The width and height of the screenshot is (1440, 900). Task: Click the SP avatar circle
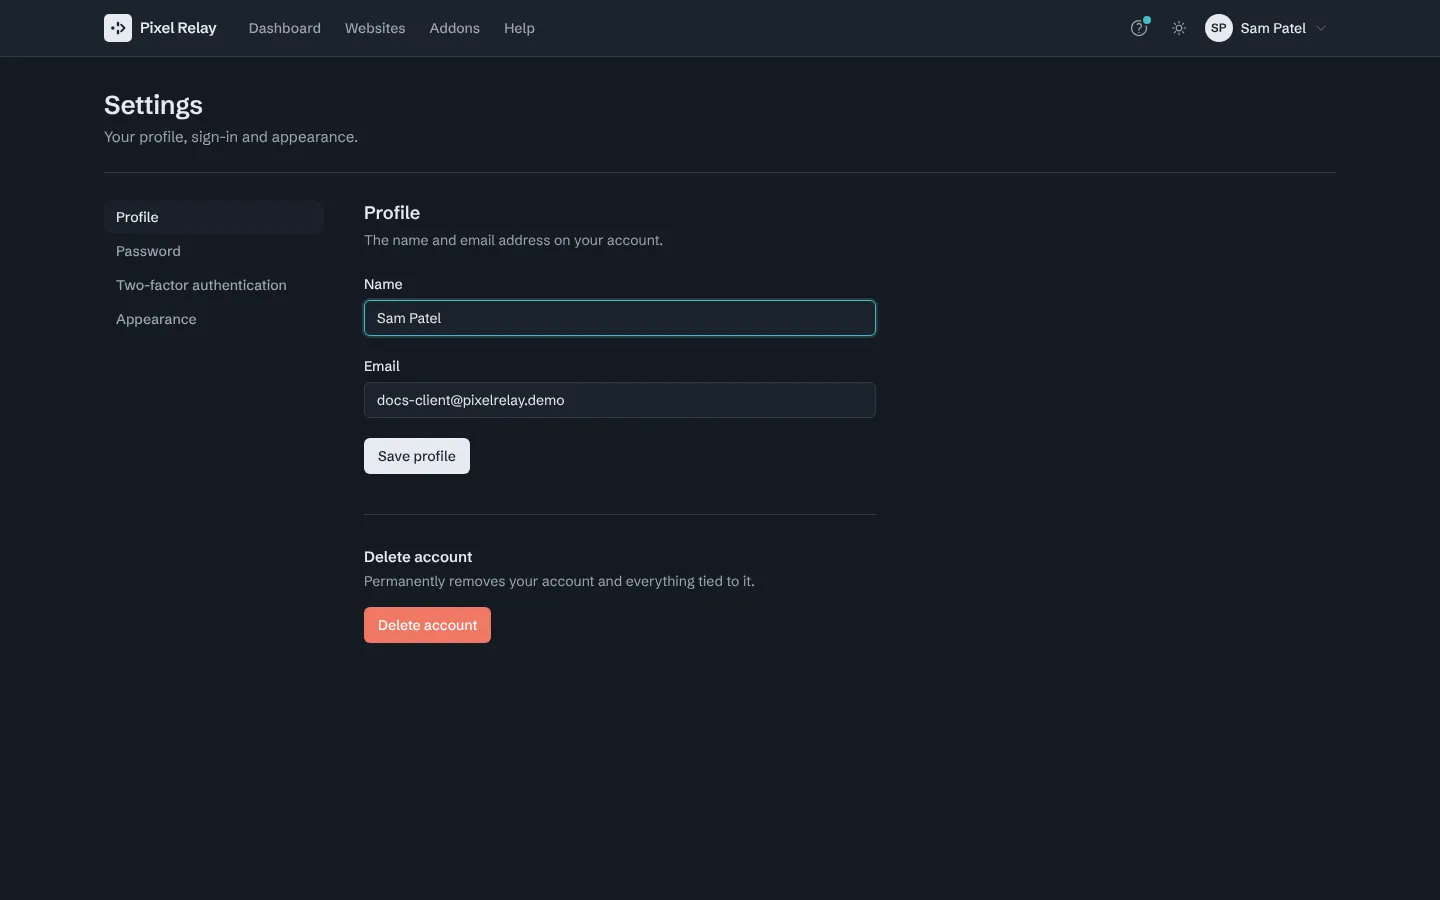pos(1219,28)
